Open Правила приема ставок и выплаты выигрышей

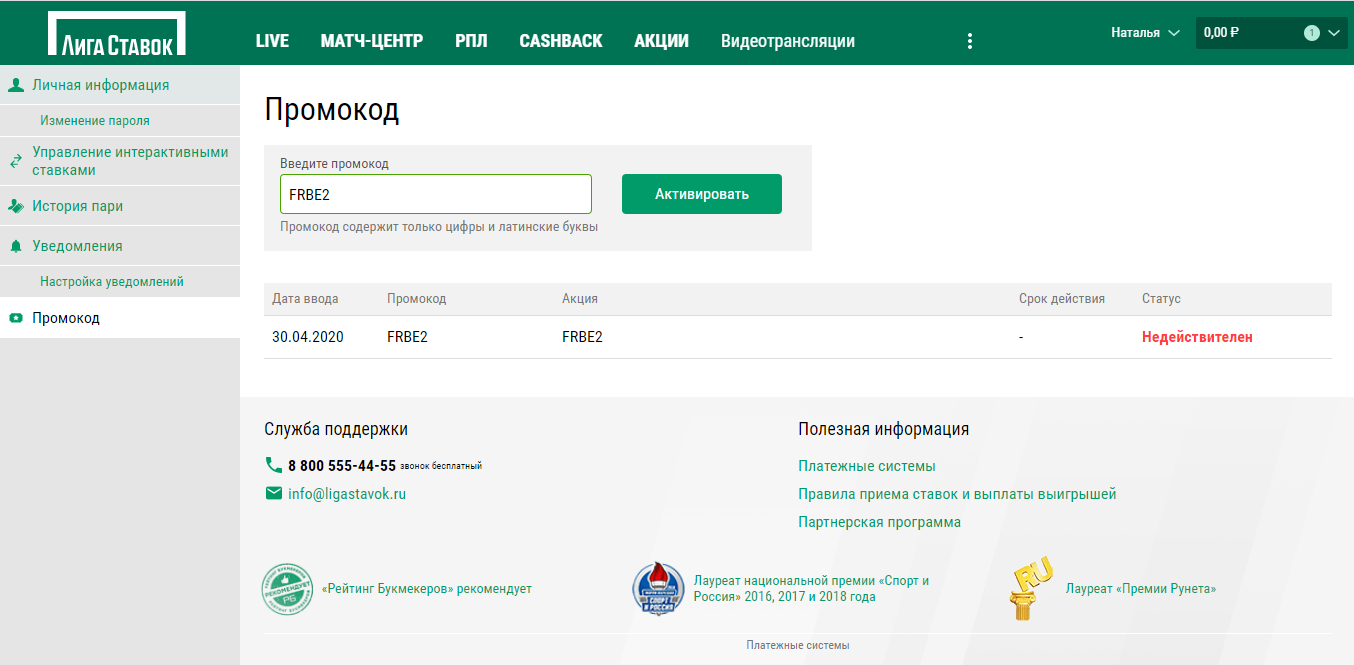(x=957, y=494)
